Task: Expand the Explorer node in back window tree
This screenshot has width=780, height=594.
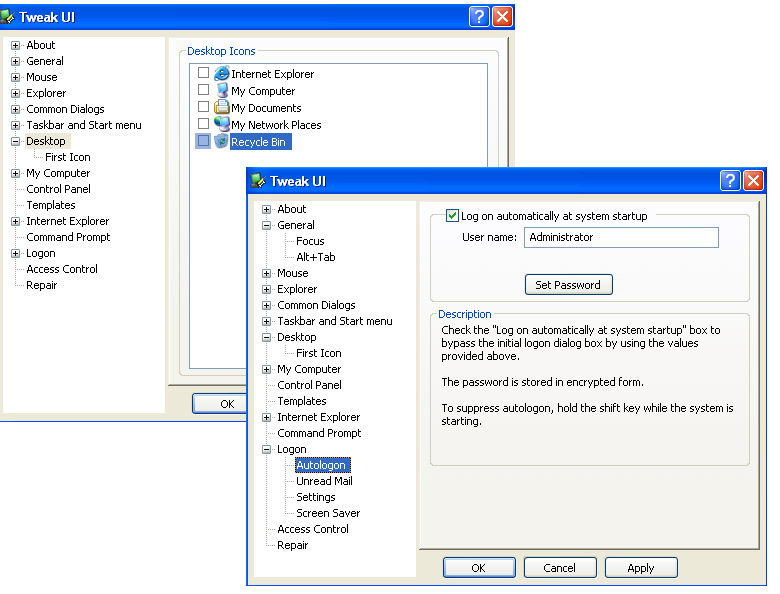Action: pos(15,93)
